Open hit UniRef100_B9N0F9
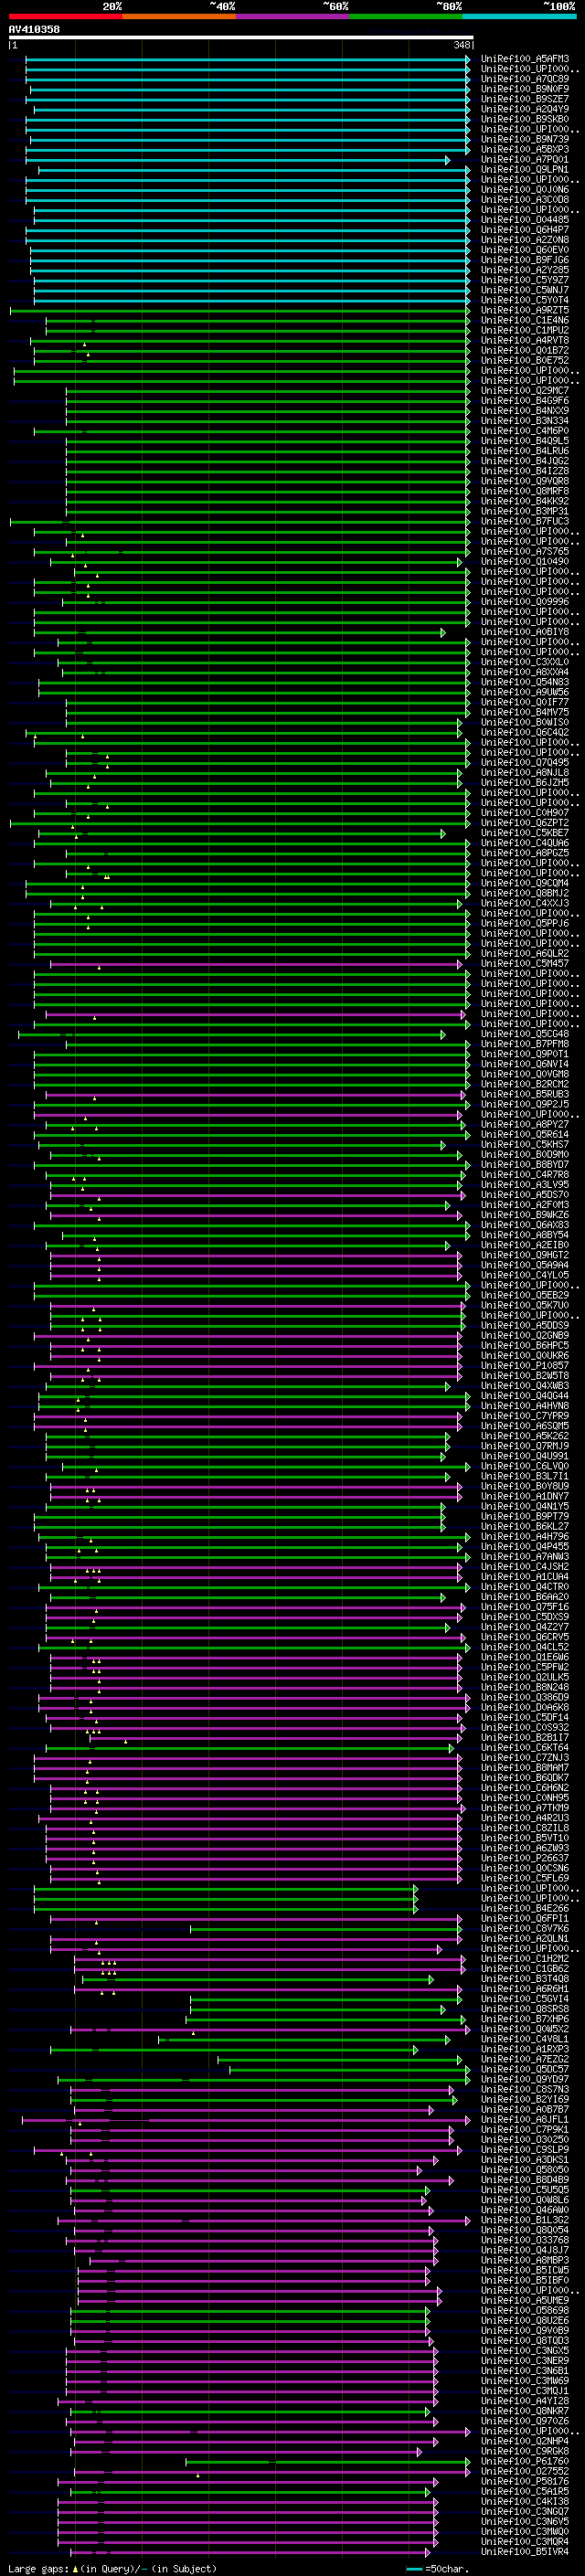Image resolution: width=585 pixels, height=2576 pixels. point(525,89)
